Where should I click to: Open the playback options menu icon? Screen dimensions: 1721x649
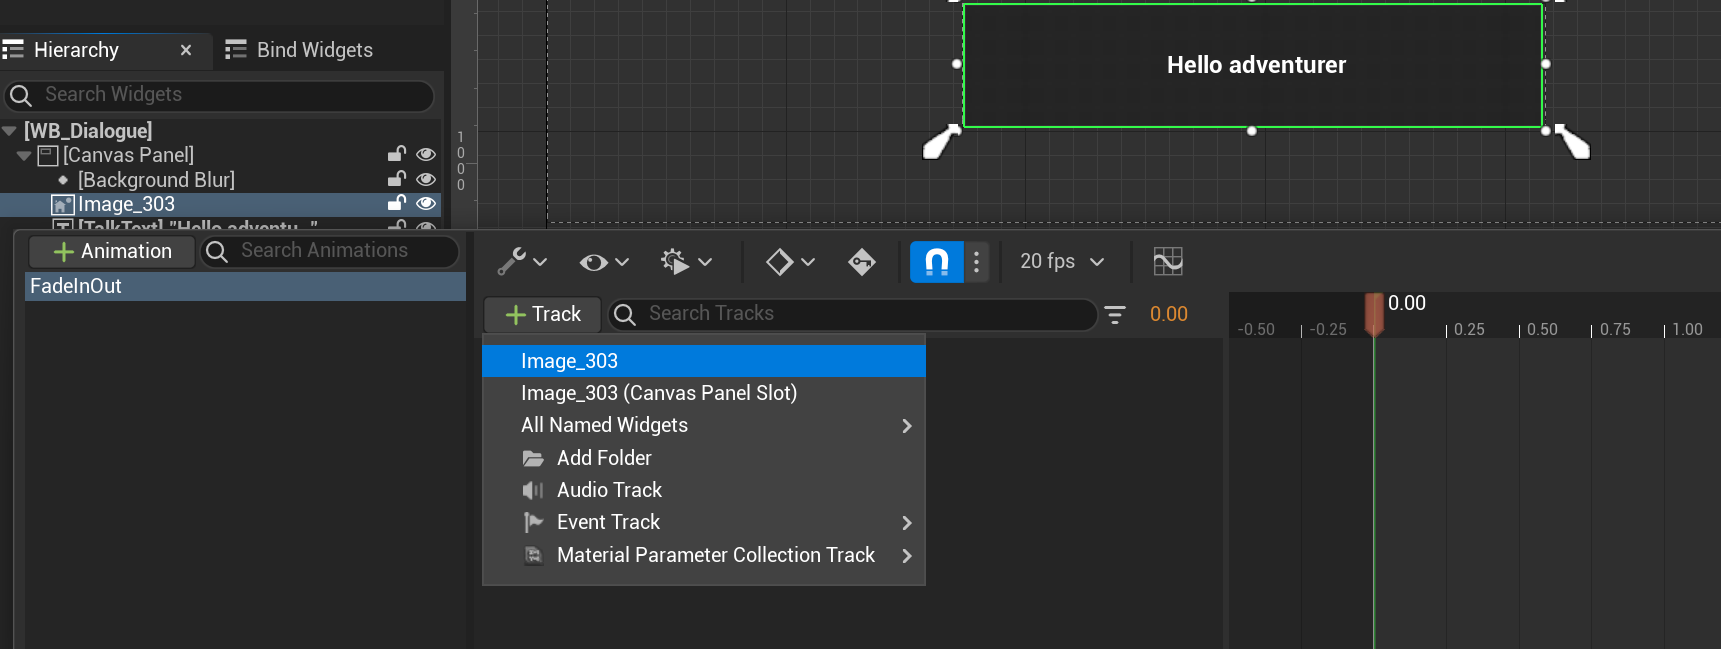(x=685, y=262)
